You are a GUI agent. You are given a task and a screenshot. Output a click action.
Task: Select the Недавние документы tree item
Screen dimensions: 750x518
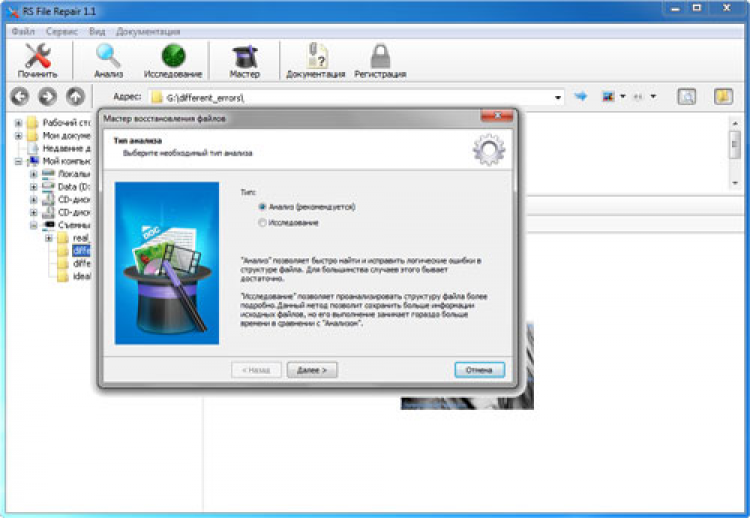(66, 148)
